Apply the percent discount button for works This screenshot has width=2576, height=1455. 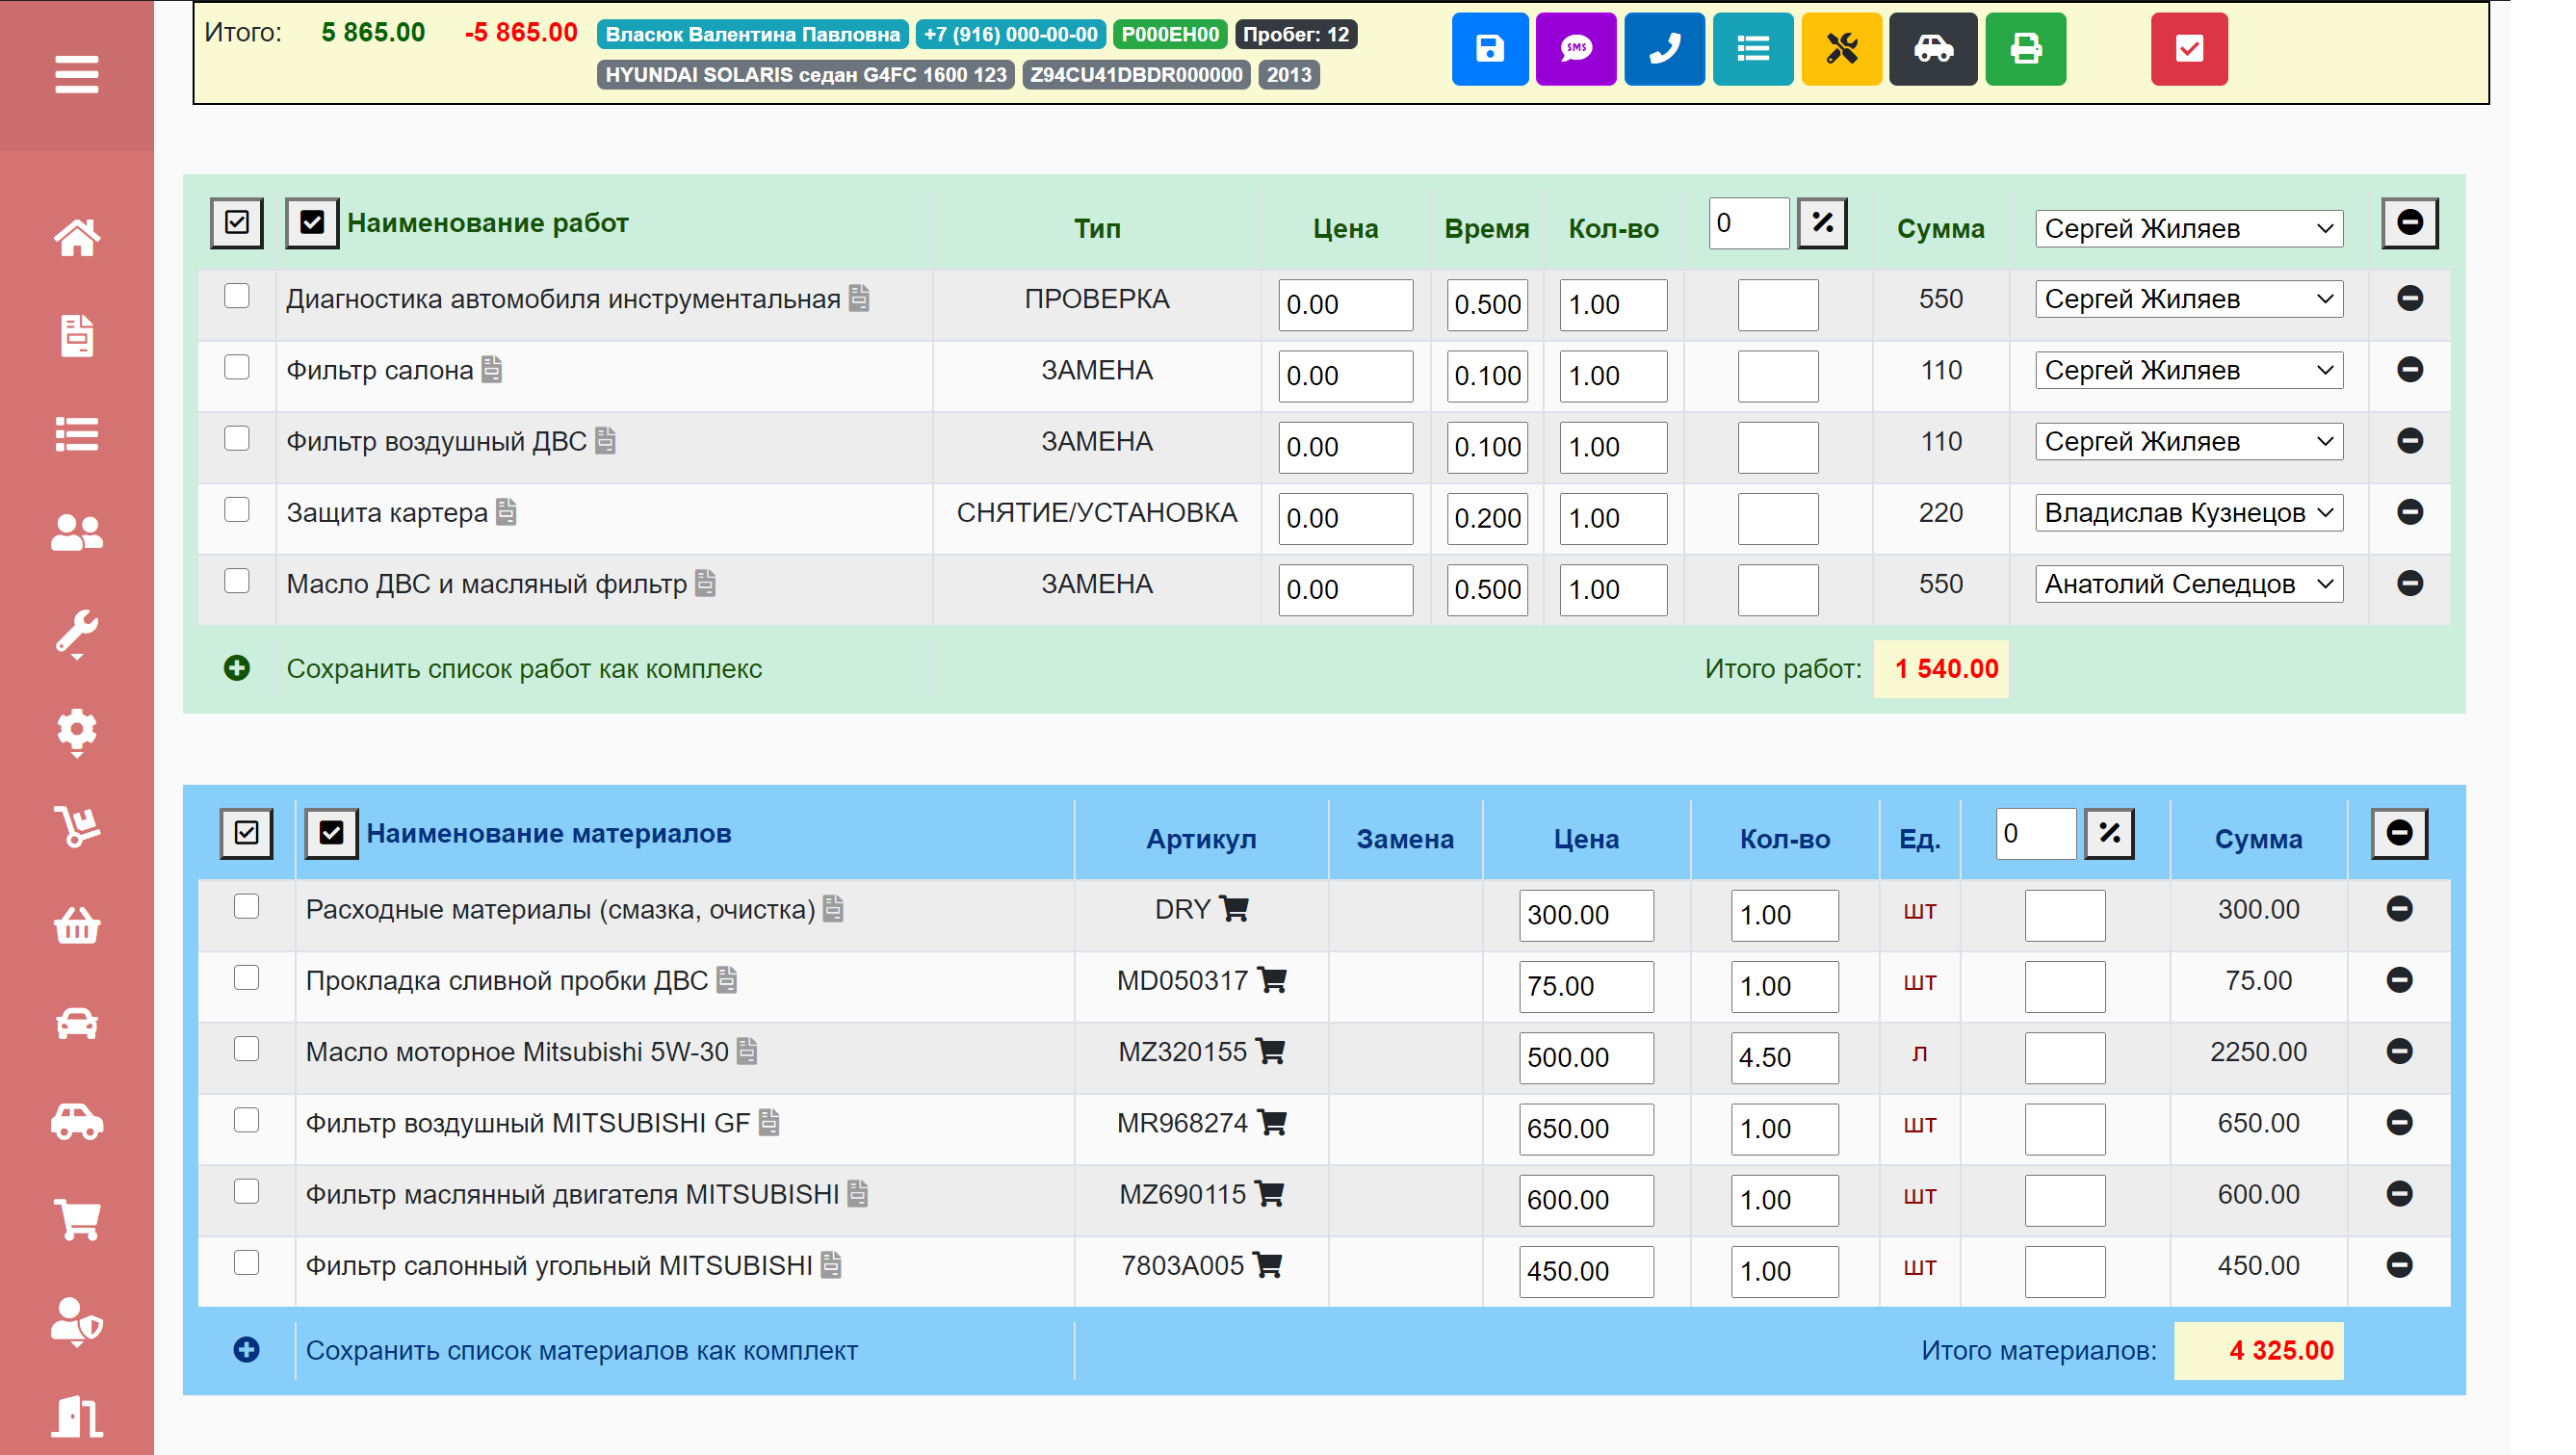[x=1821, y=222]
